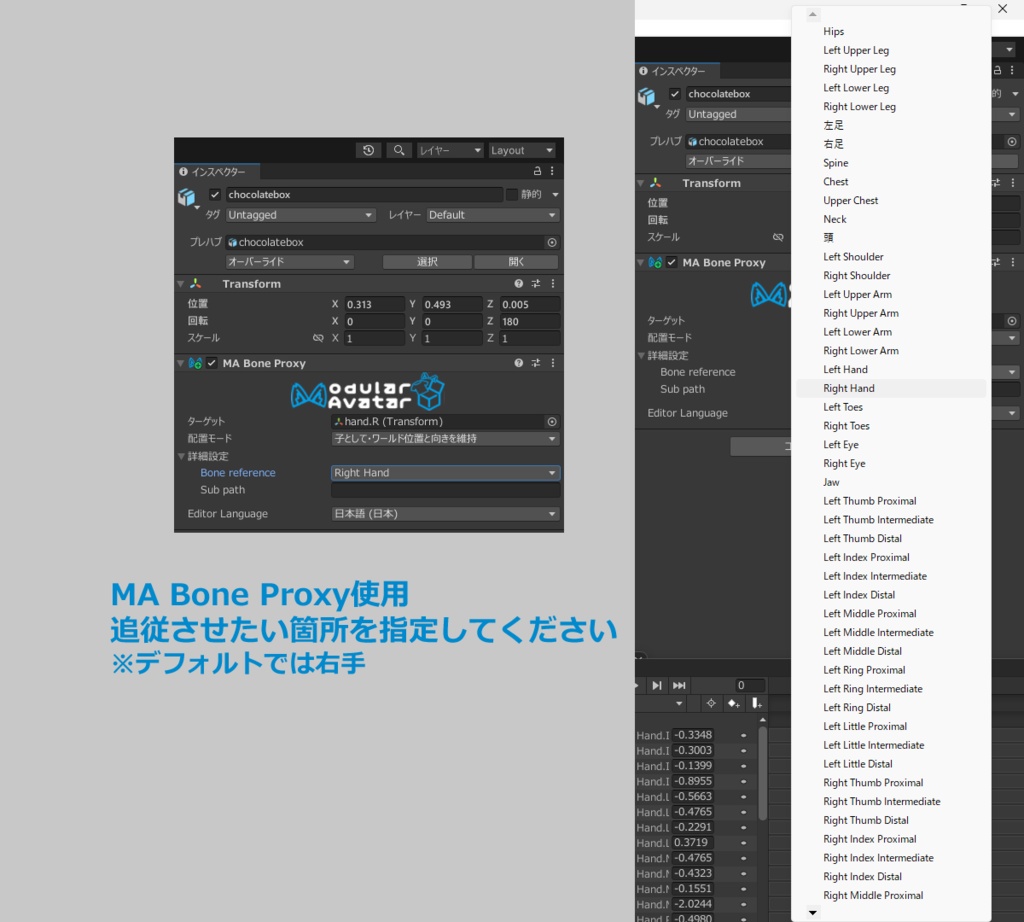Screen dimensions: 1024x922
Task: Click the add event marker icon
Action: pos(756,703)
